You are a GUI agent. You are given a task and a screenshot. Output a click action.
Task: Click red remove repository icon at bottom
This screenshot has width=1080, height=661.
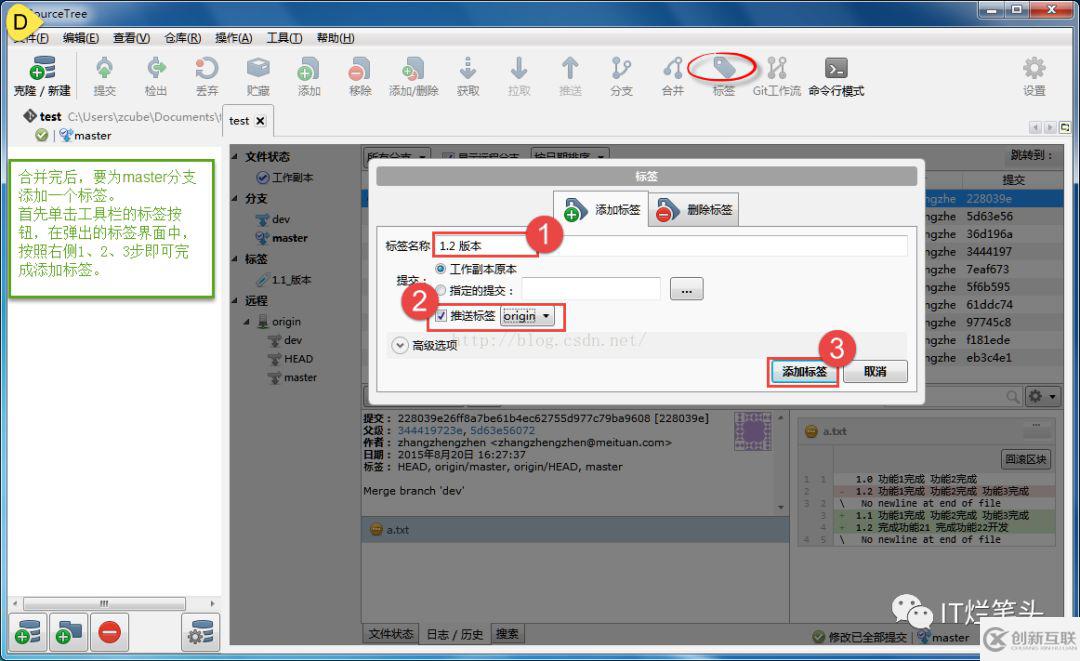pos(109,632)
